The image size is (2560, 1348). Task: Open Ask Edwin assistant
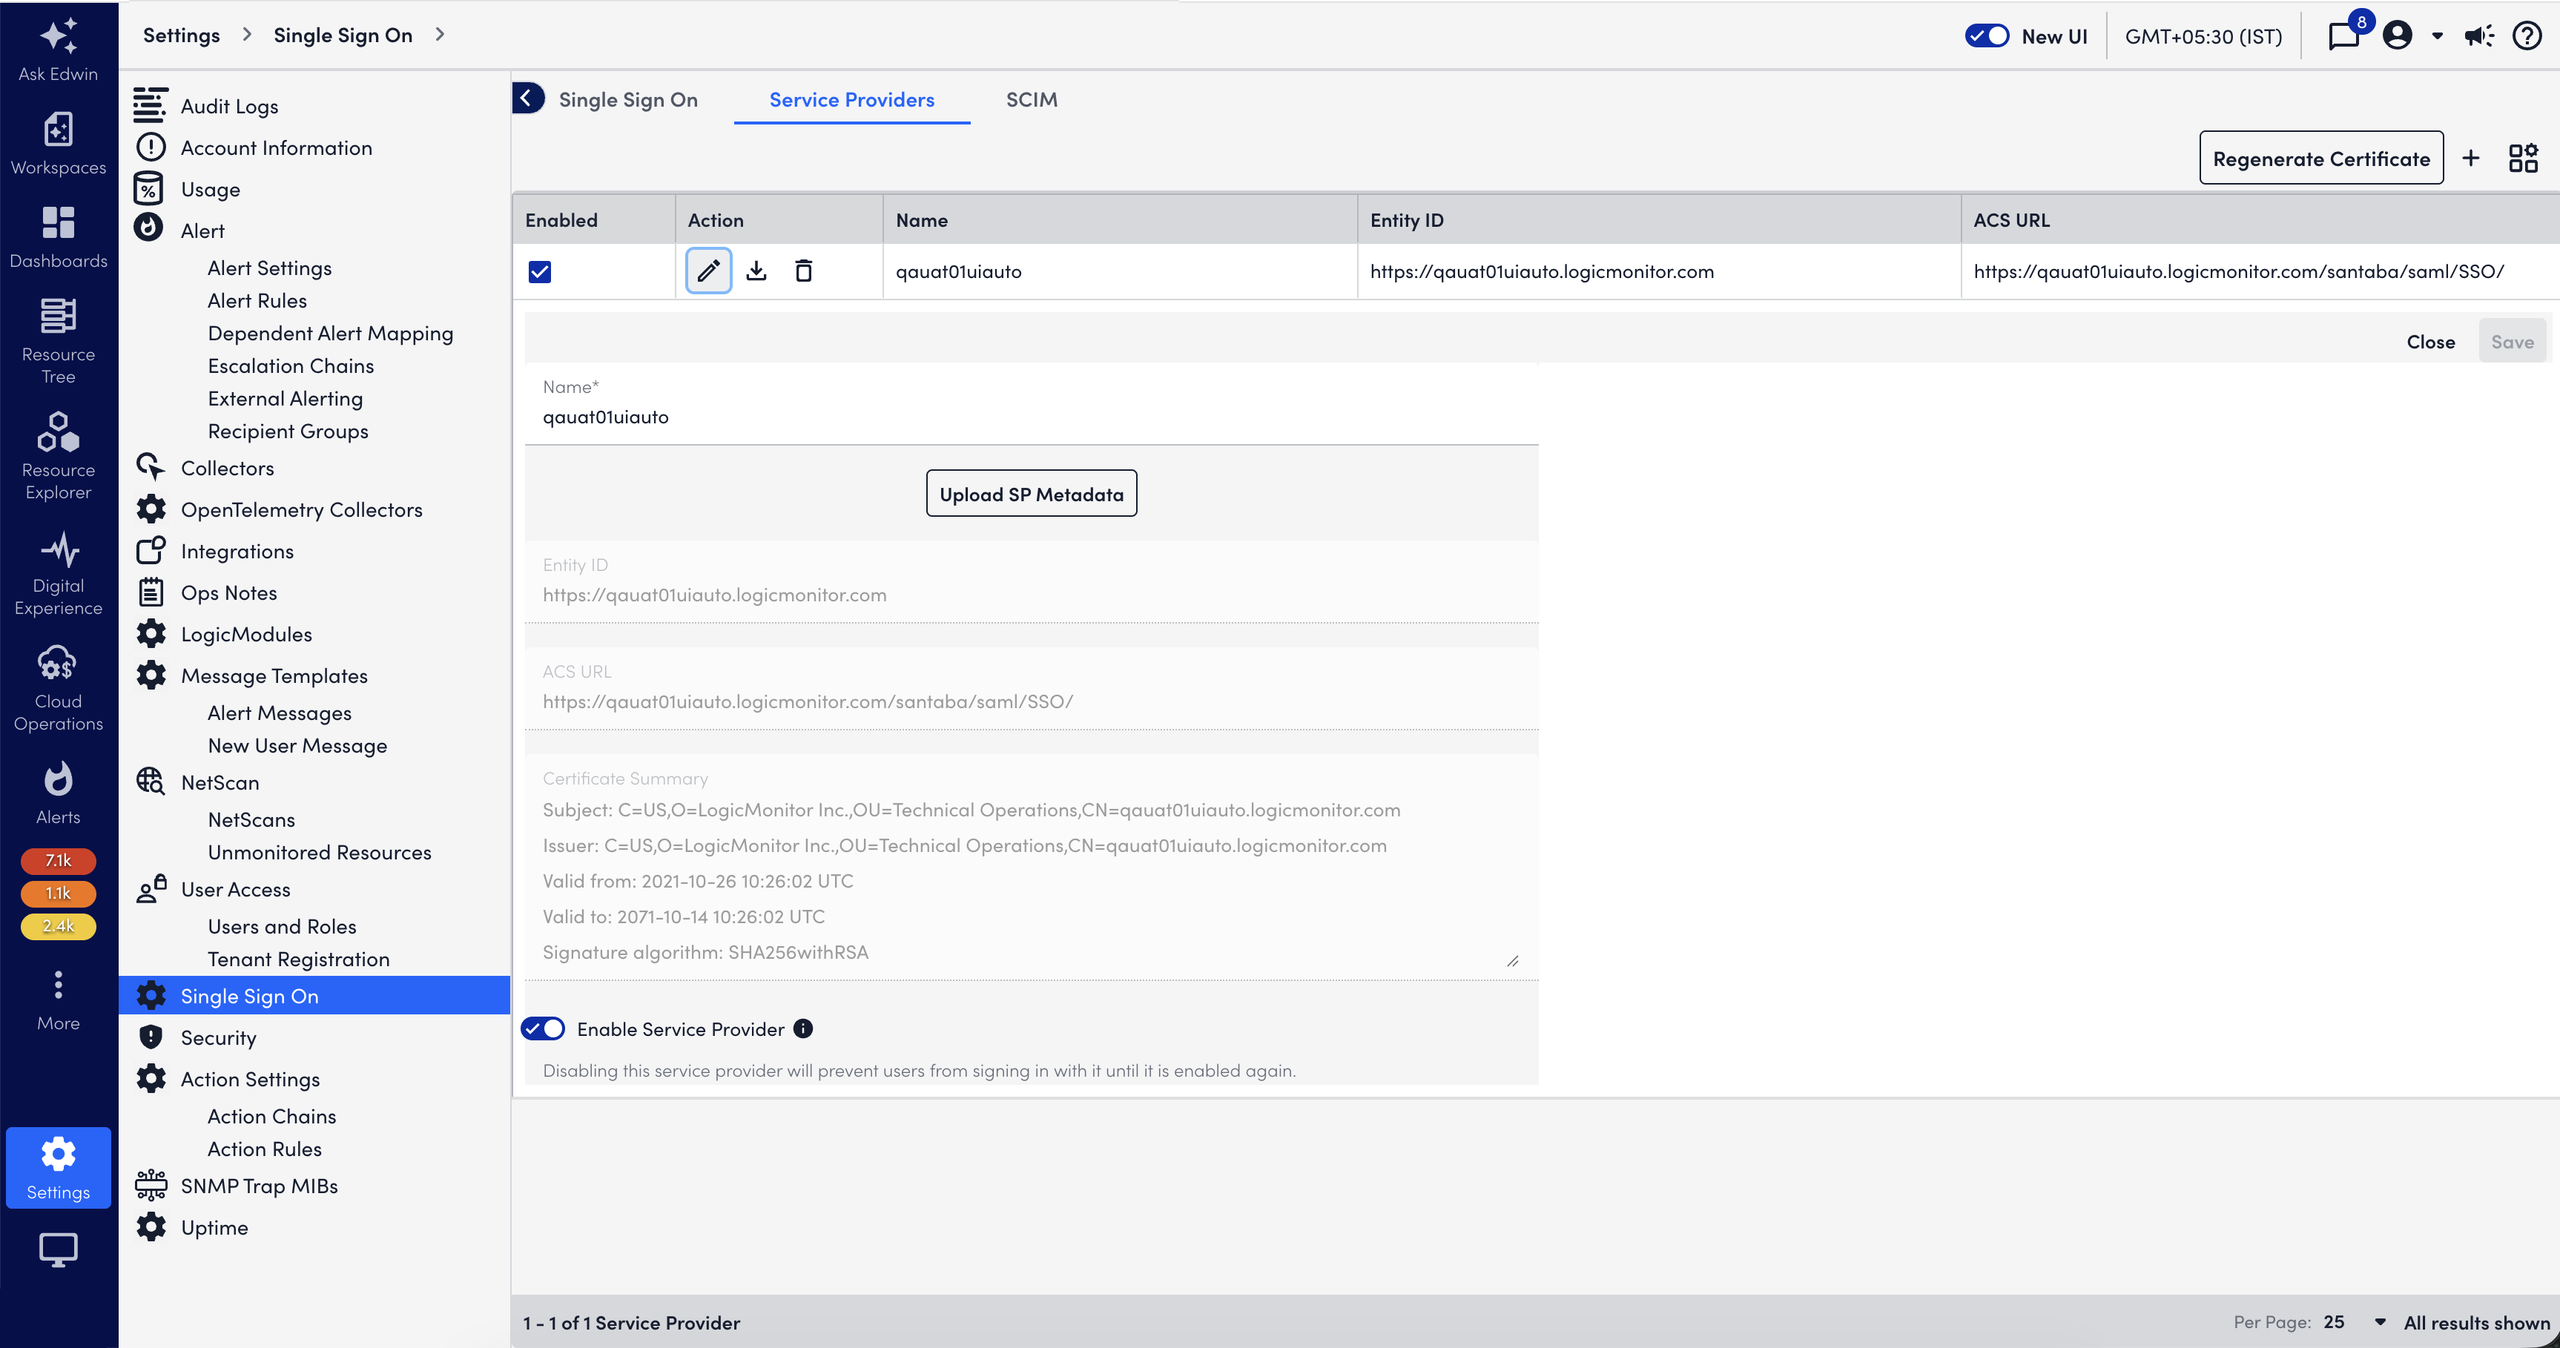58,50
